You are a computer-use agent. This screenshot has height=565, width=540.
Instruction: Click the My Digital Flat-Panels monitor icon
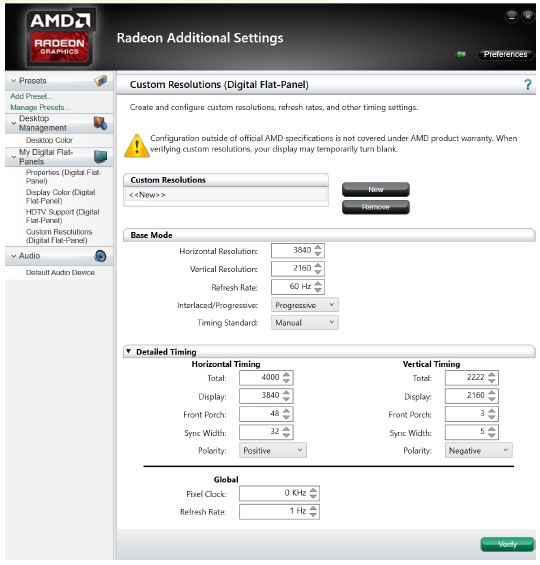pos(101,156)
